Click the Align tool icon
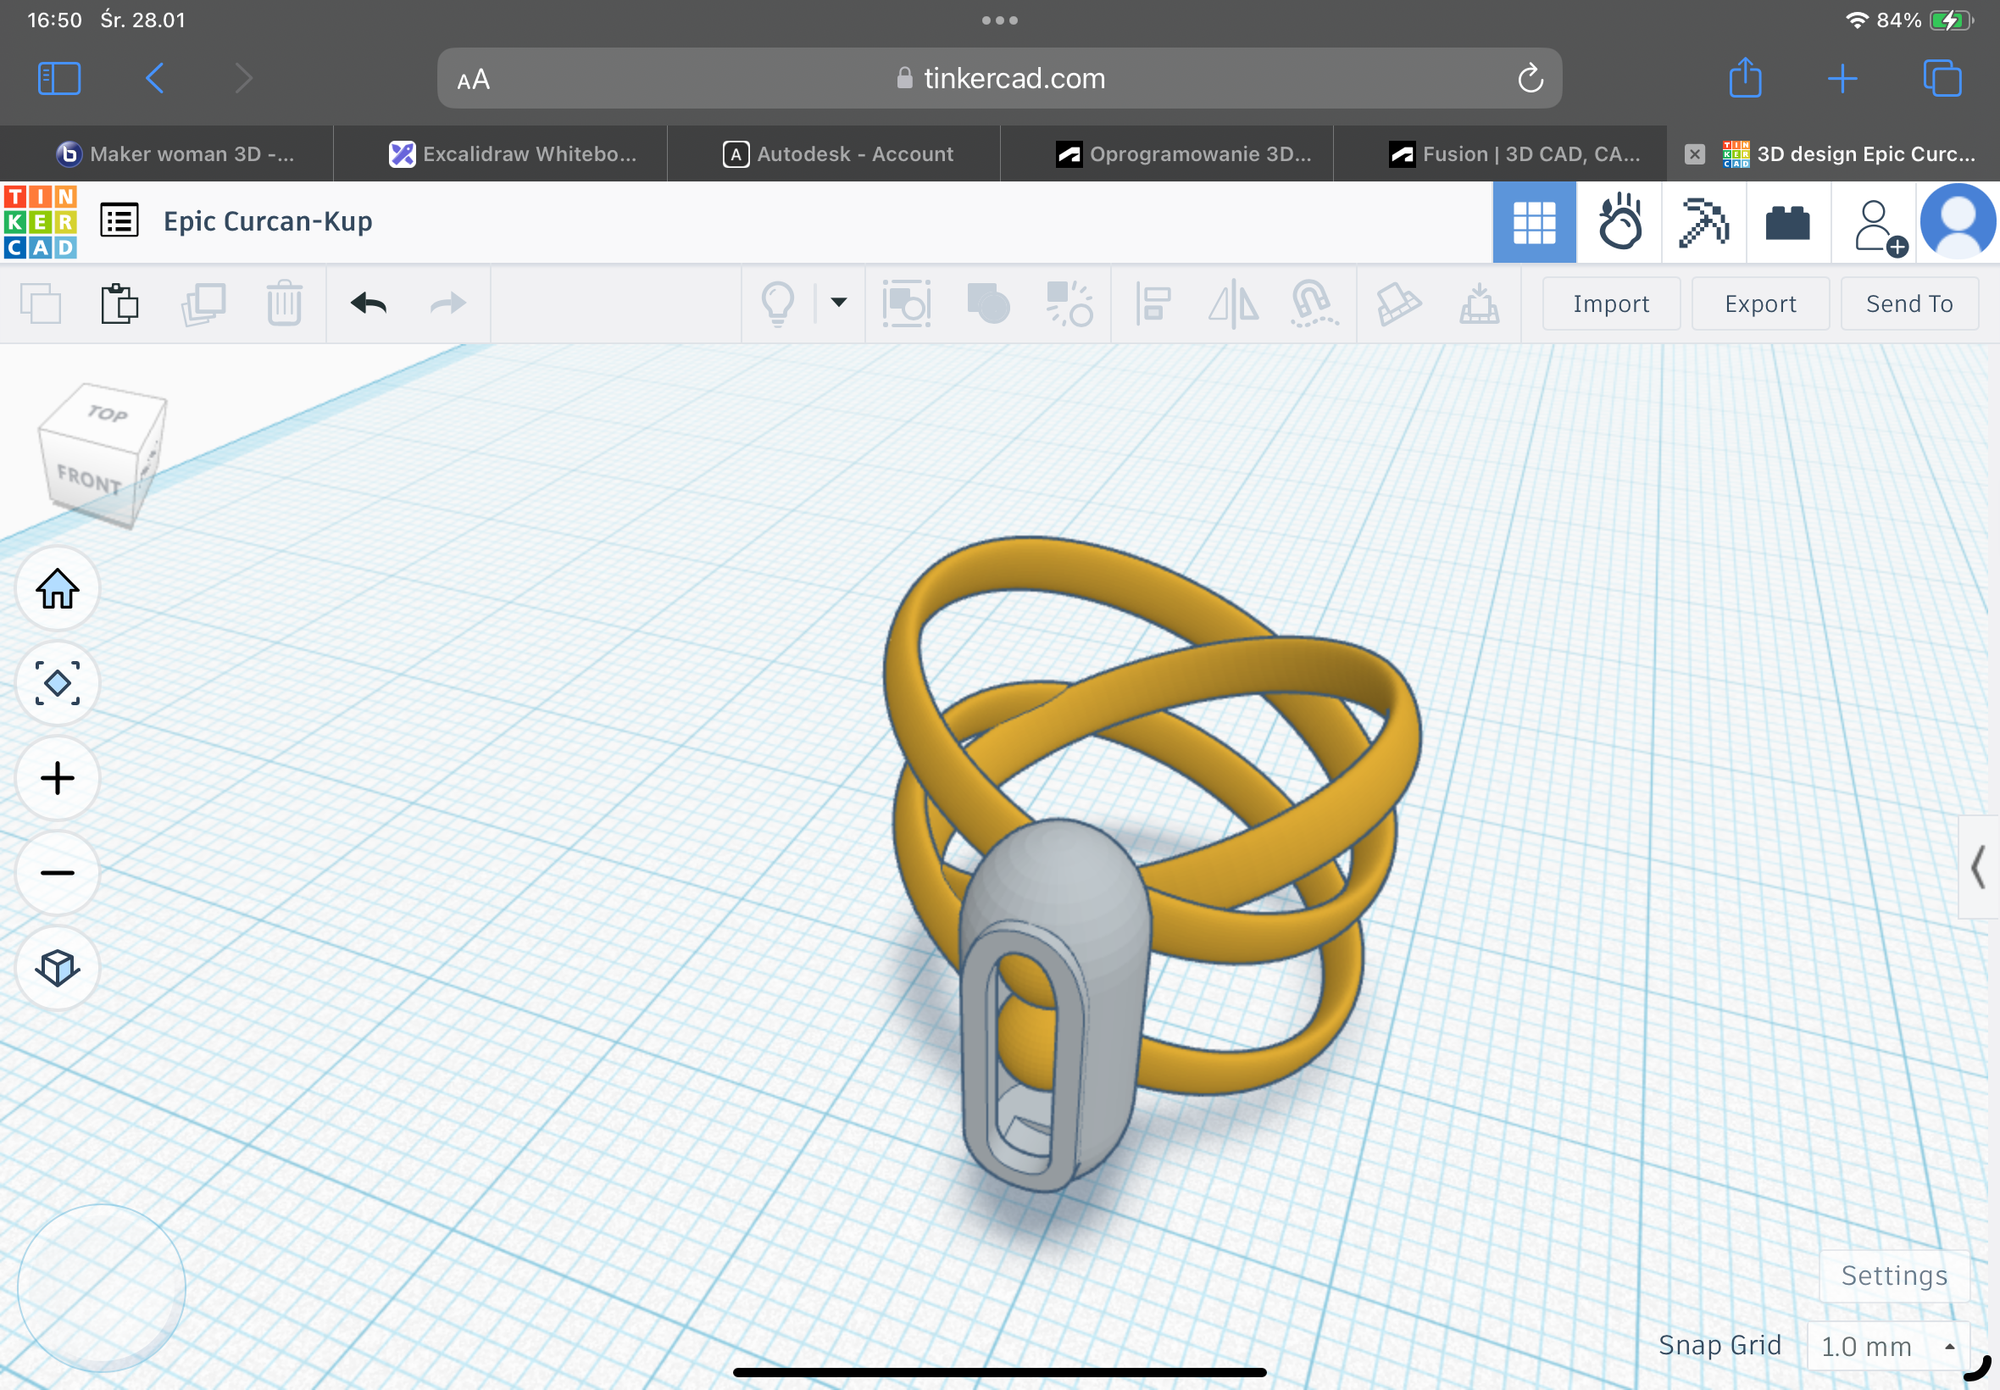Image resolution: width=2000 pixels, height=1390 pixels. [x=1153, y=303]
